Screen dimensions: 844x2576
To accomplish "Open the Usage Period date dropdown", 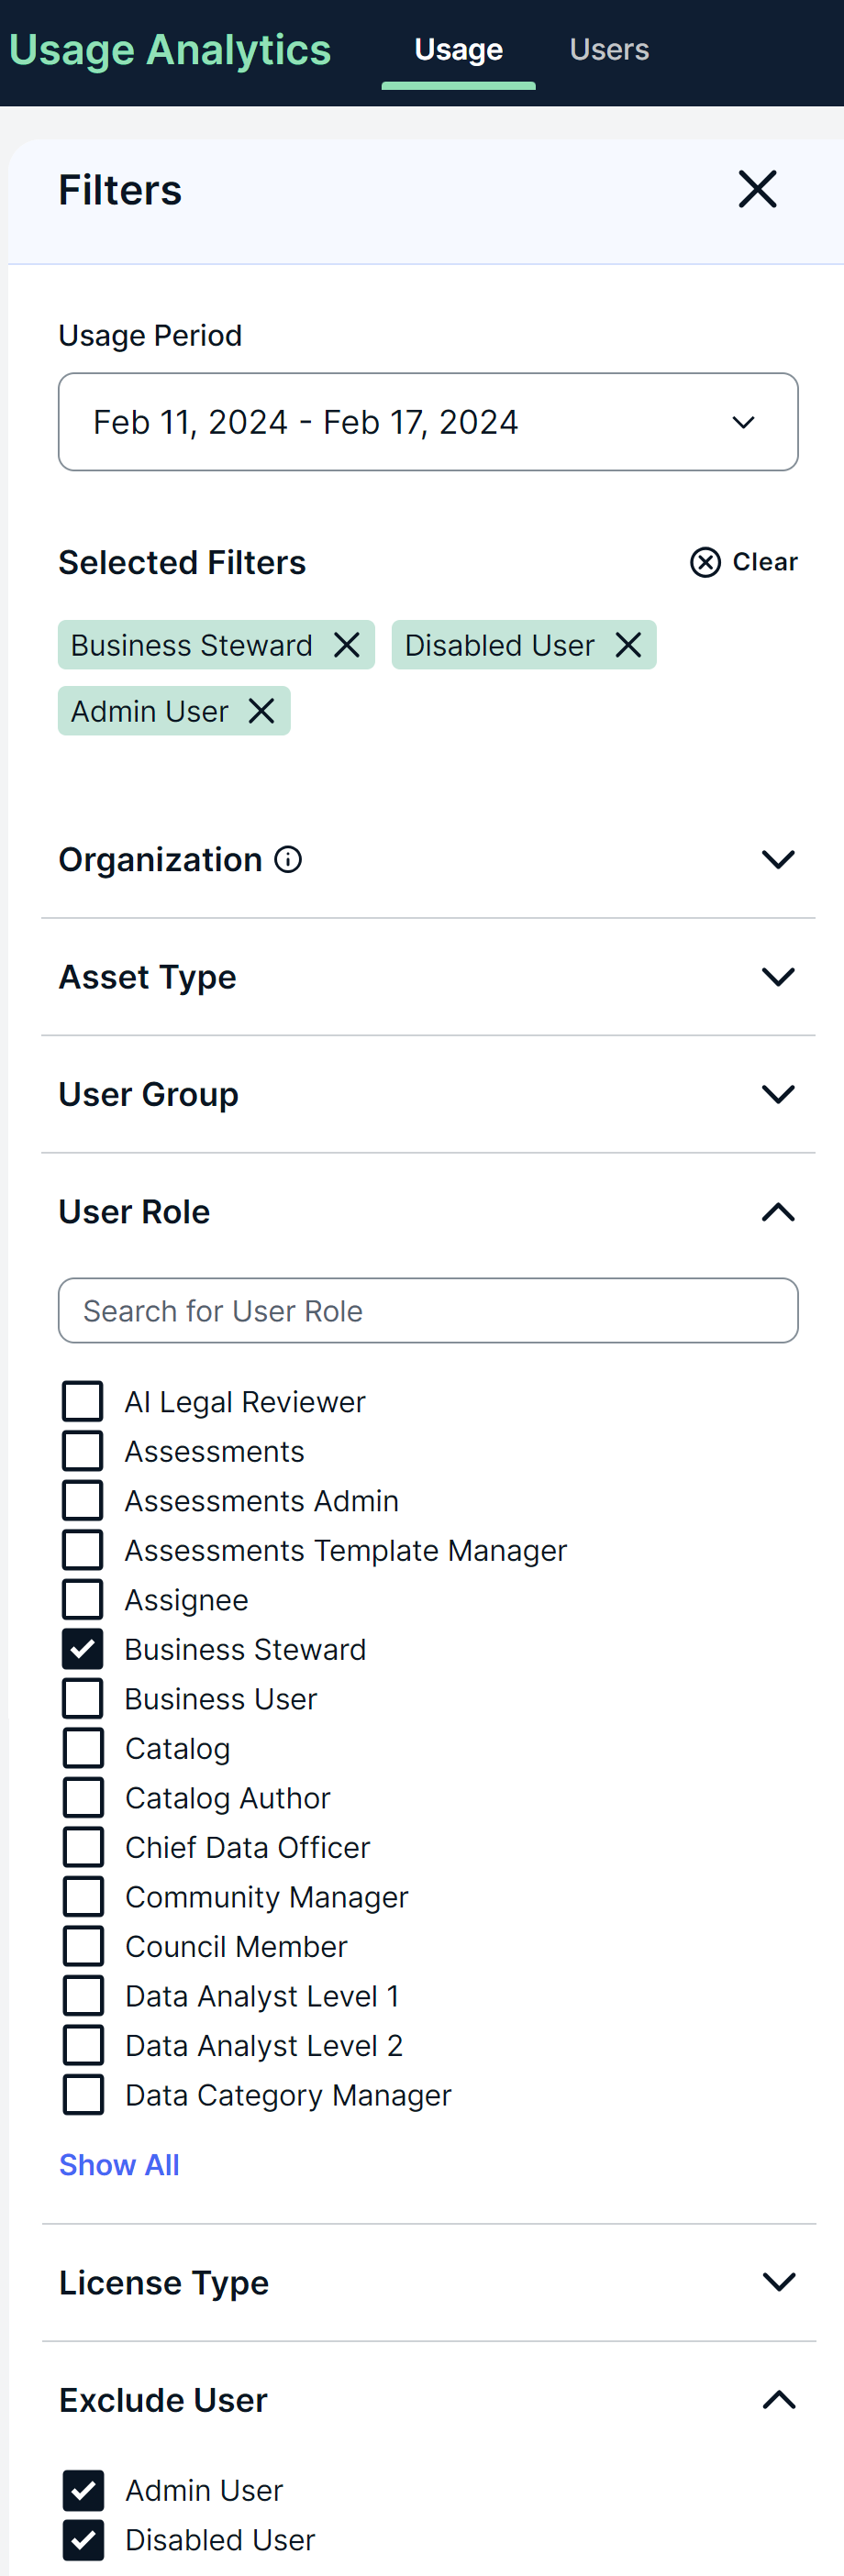I will click(428, 422).
